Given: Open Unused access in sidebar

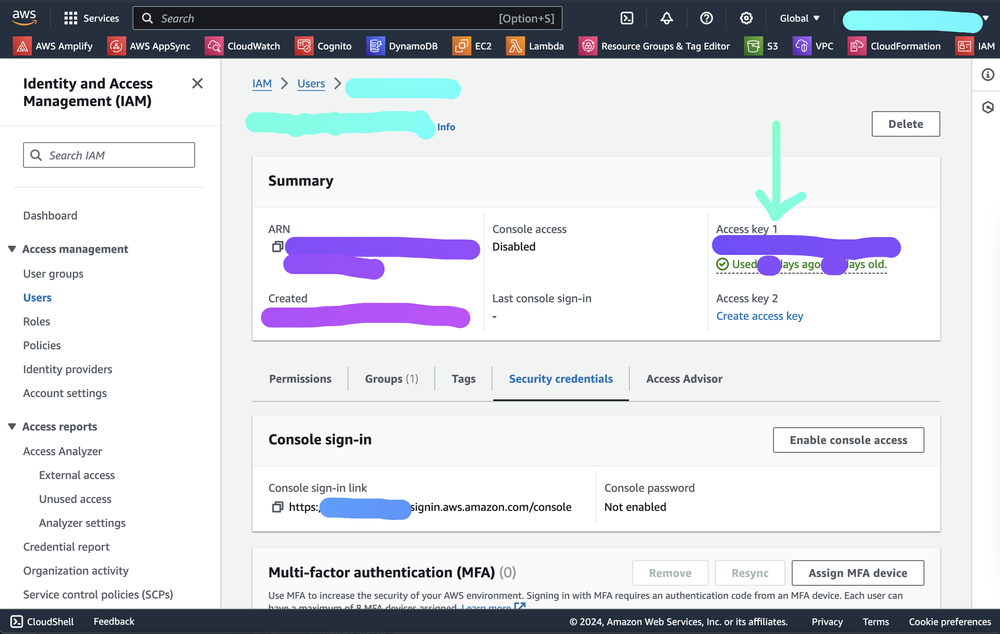Looking at the screenshot, I should click(75, 499).
